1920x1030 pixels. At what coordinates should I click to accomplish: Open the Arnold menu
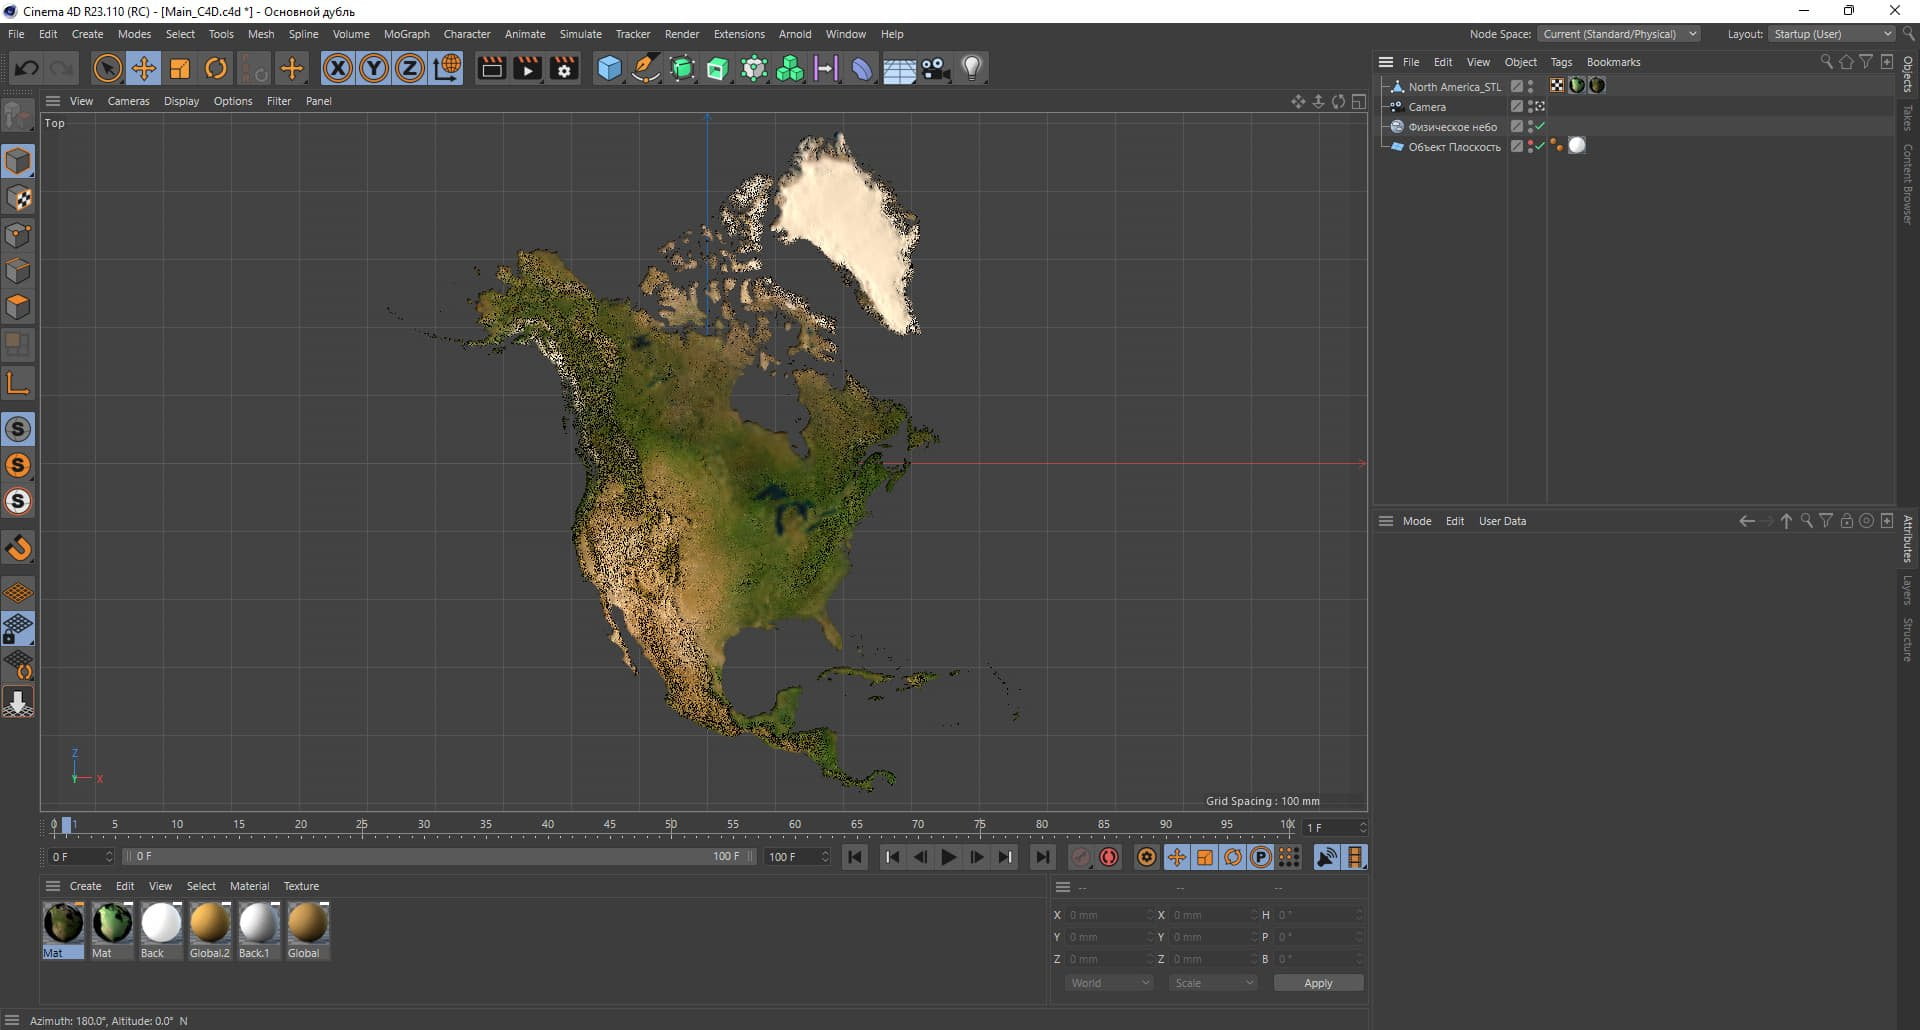click(795, 34)
